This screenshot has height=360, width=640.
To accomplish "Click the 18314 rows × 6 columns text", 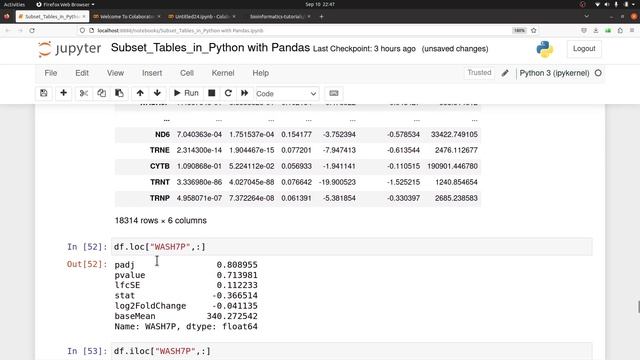I will tap(160, 220).
